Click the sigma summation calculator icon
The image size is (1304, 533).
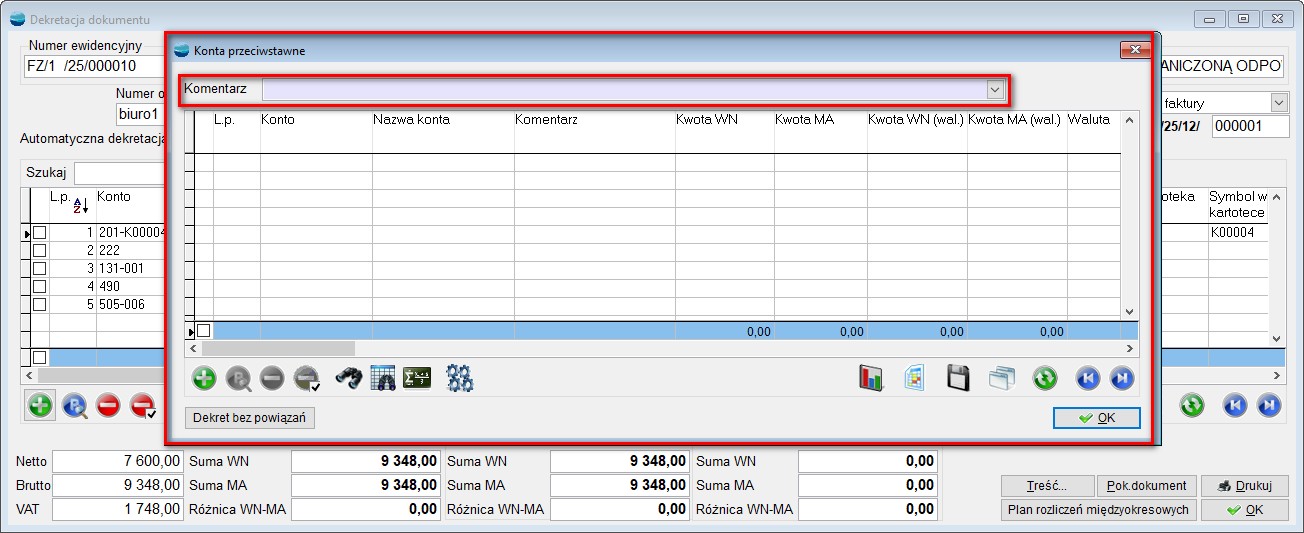tap(417, 378)
